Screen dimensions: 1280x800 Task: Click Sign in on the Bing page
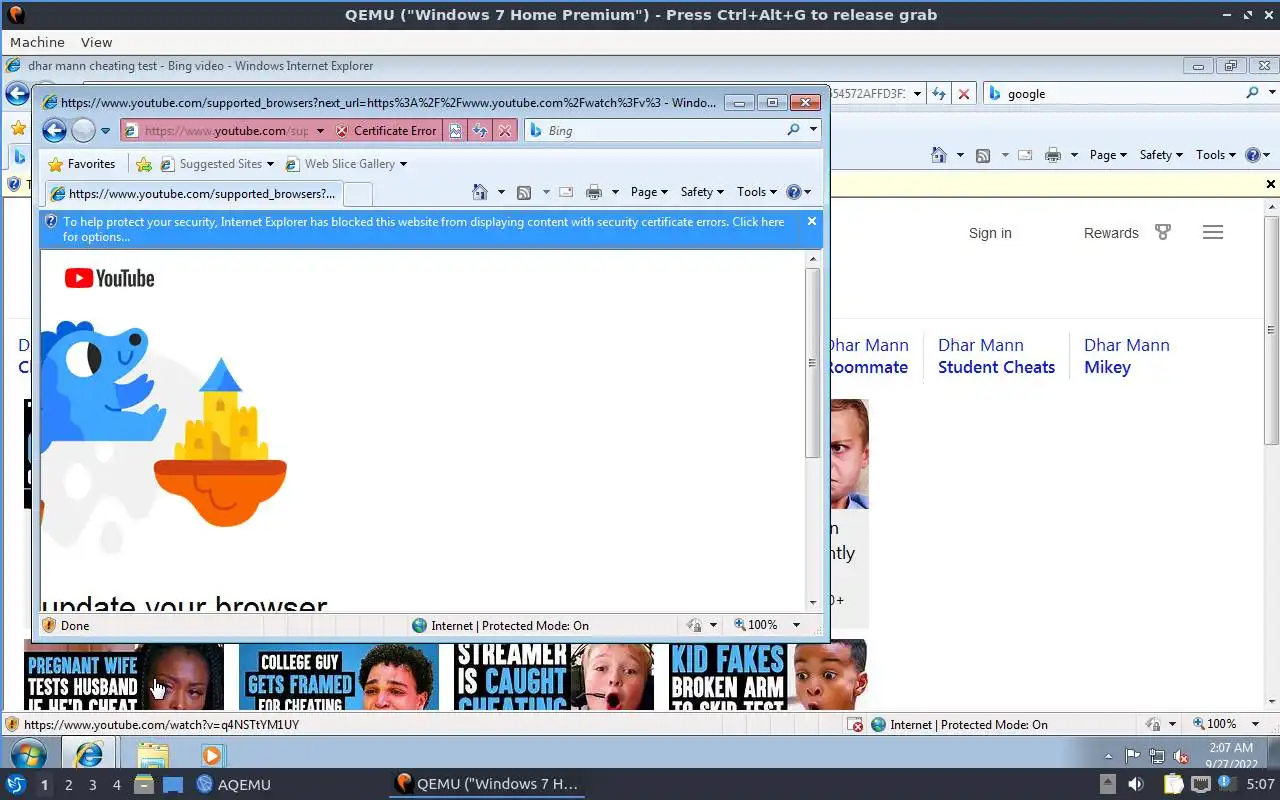pos(990,233)
